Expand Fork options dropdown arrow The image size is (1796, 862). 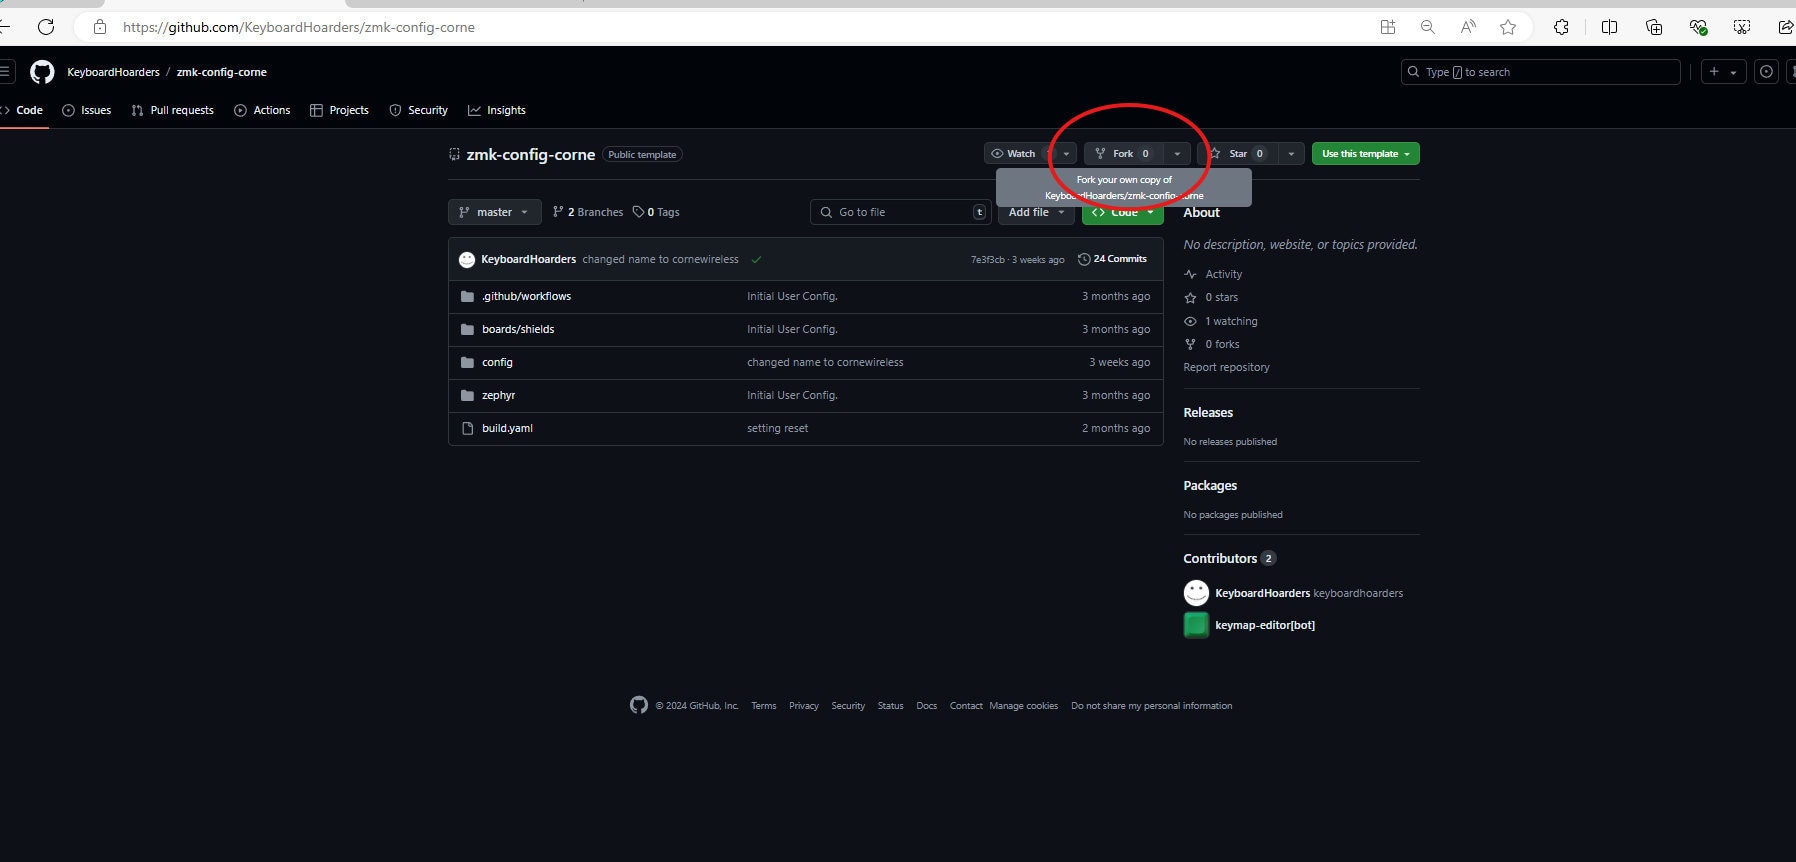click(1177, 154)
